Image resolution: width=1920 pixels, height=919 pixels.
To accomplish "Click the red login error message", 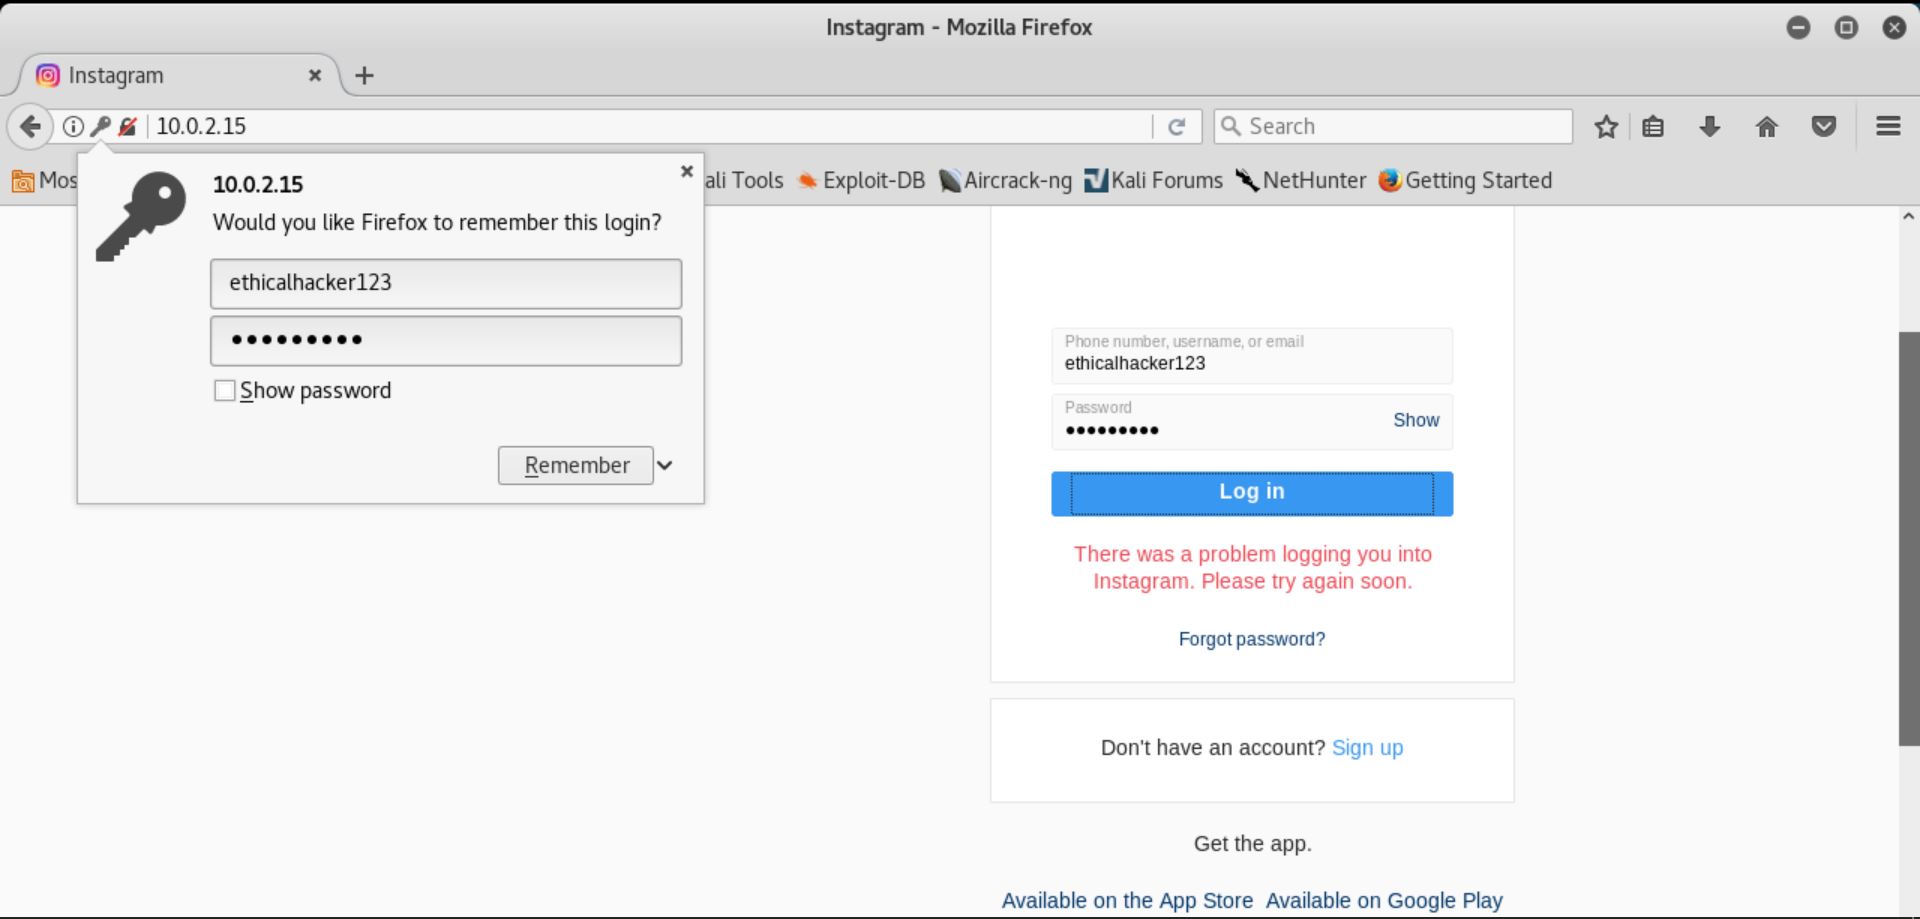I will coord(1252,568).
